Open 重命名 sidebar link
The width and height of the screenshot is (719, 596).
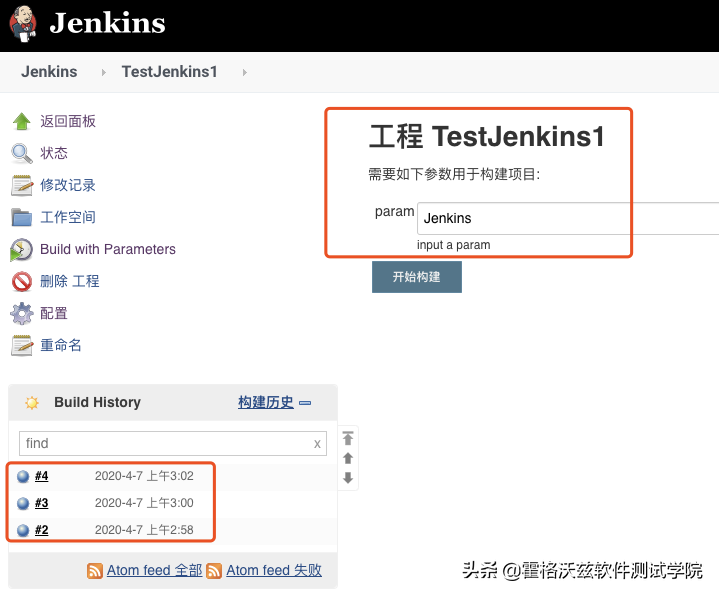pos(61,345)
